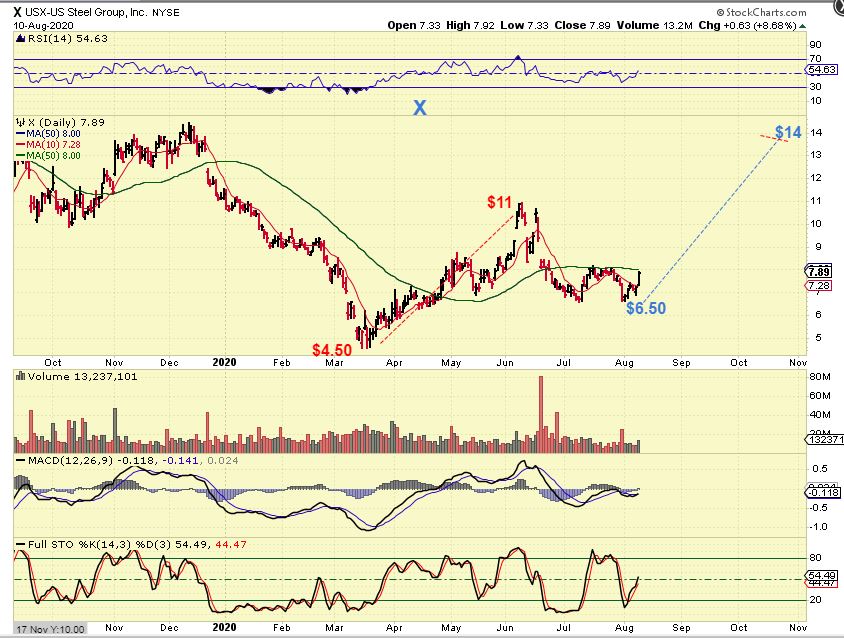
Task: Click the USX-US Steel Group, Inc. title
Action: coord(86,12)
